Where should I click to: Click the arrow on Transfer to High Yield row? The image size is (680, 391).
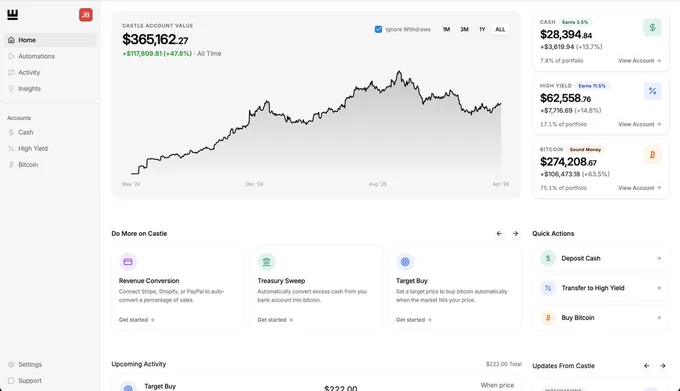coord(659,288)
